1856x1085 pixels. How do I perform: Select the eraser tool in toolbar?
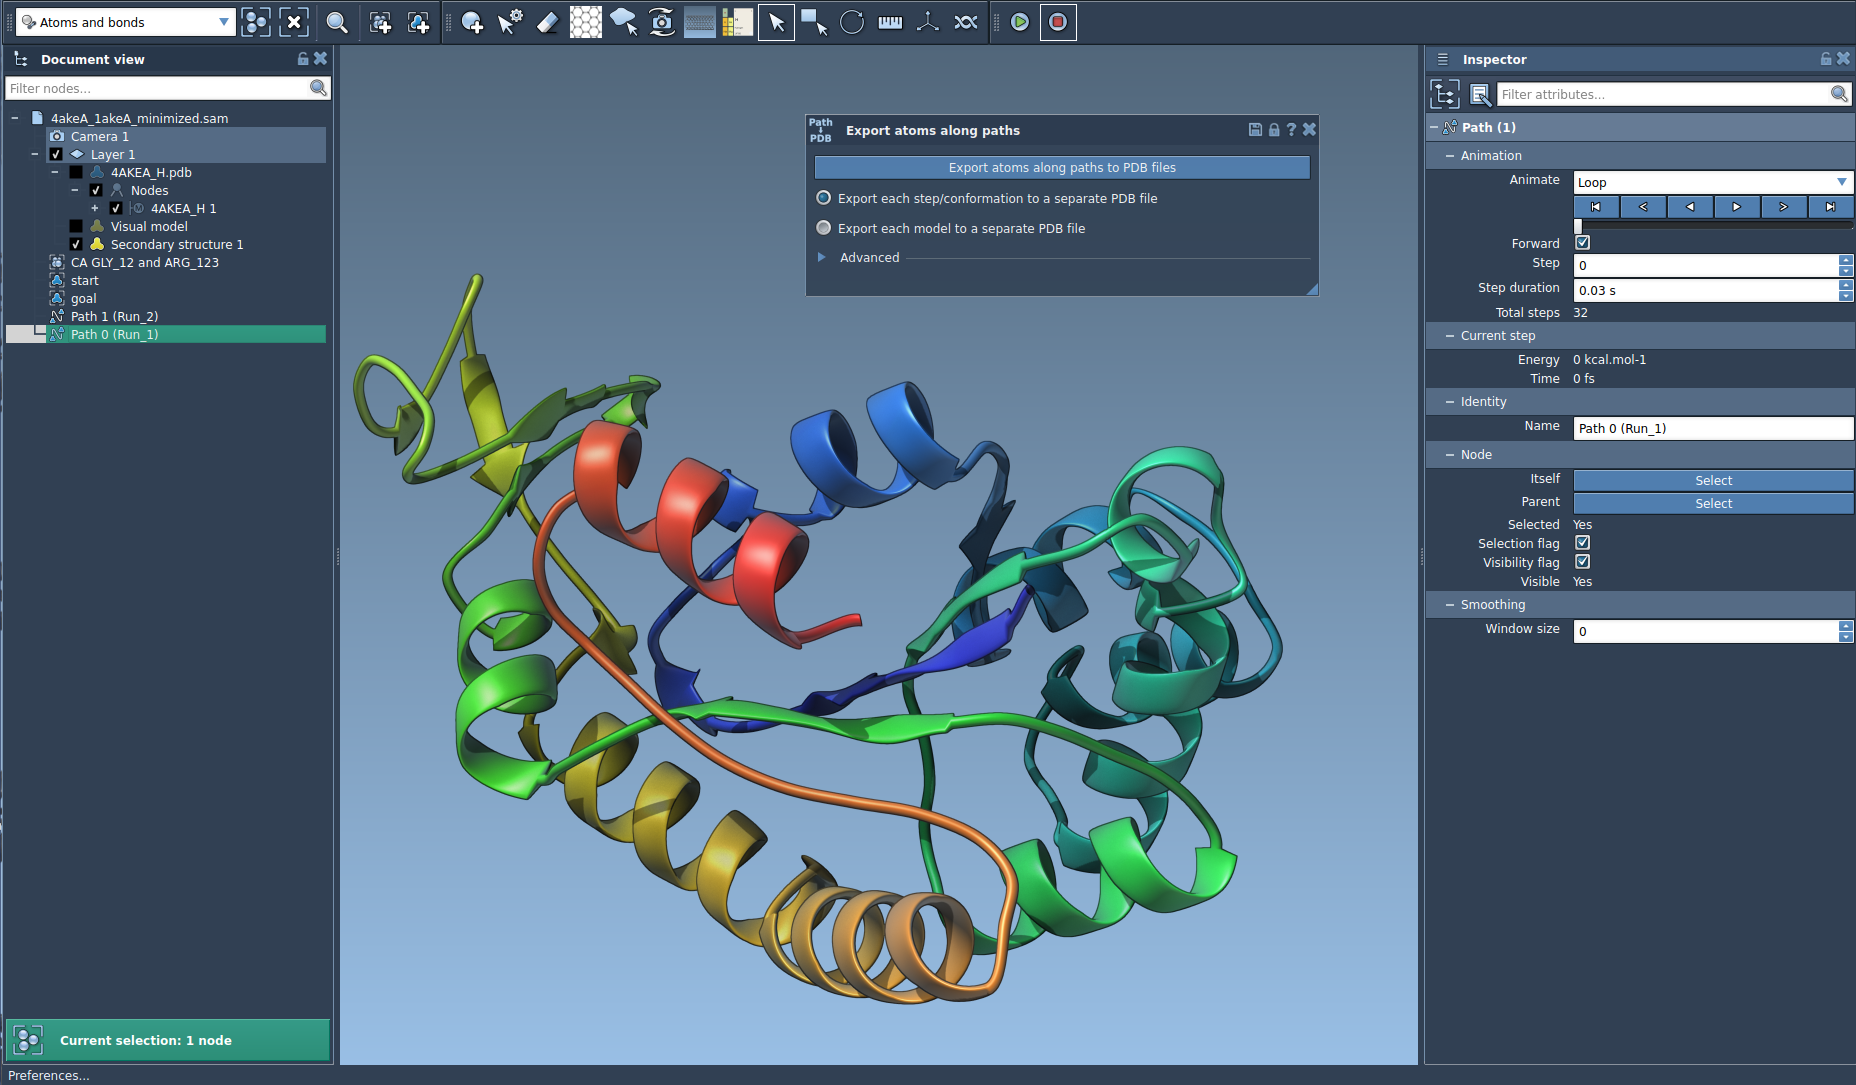pos(547,22)
